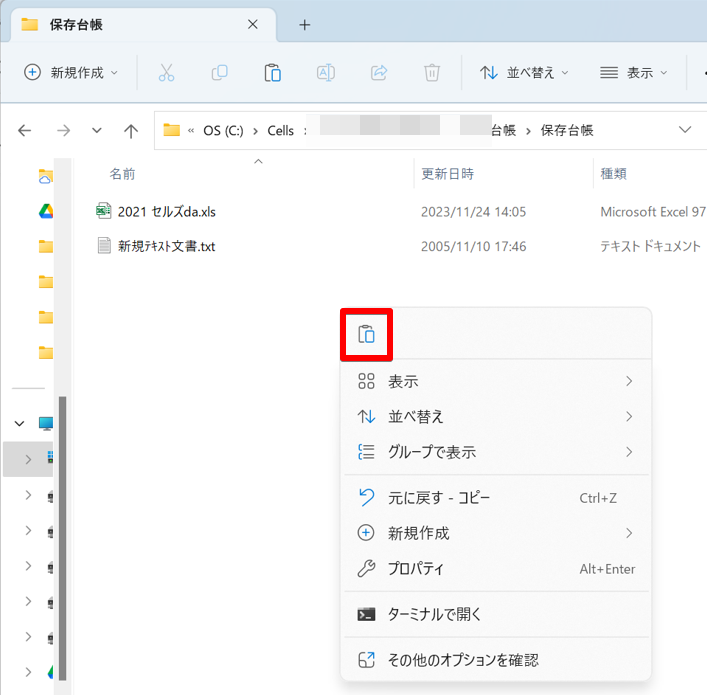Open 表示 dropdown in toolbar
This screenshot has width=707, height=695.
pyautogui.click(x=634, y=73)
